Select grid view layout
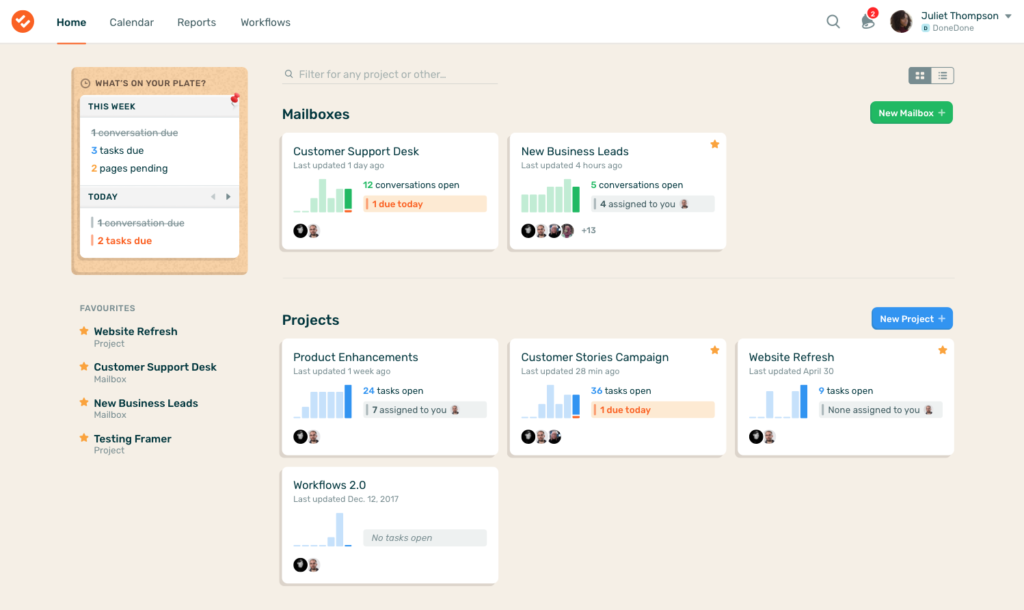 click(919, 75)
